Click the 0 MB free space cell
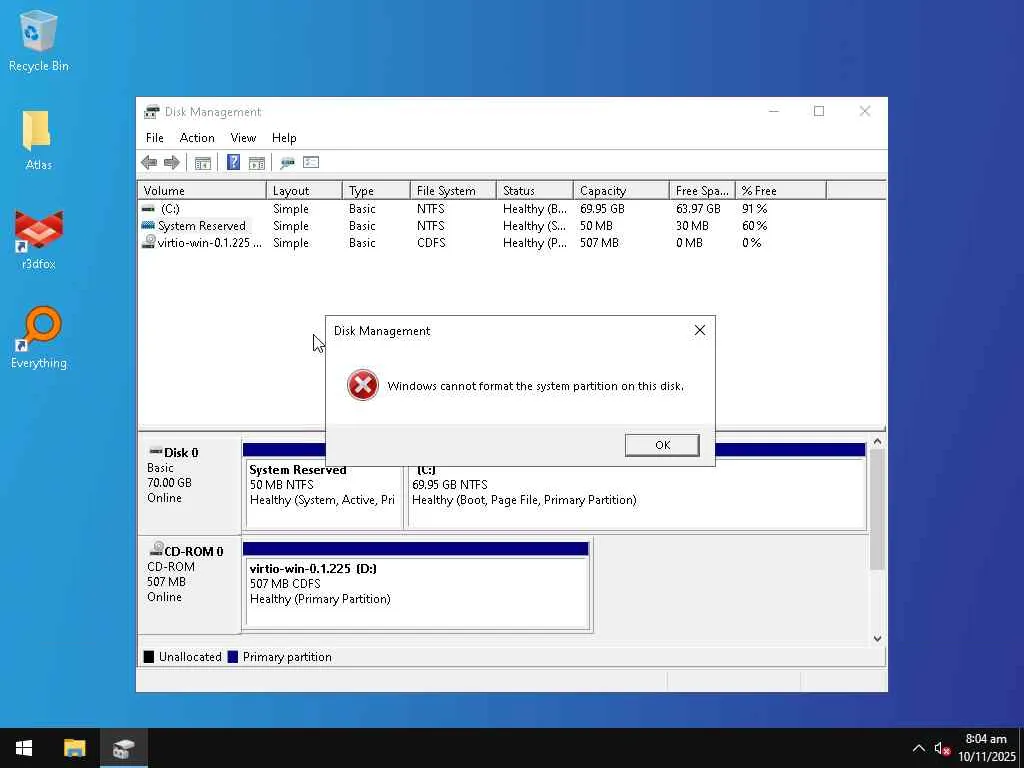Screen dimensions: 1024x768 pyautogui.click(x=689, y=243)
